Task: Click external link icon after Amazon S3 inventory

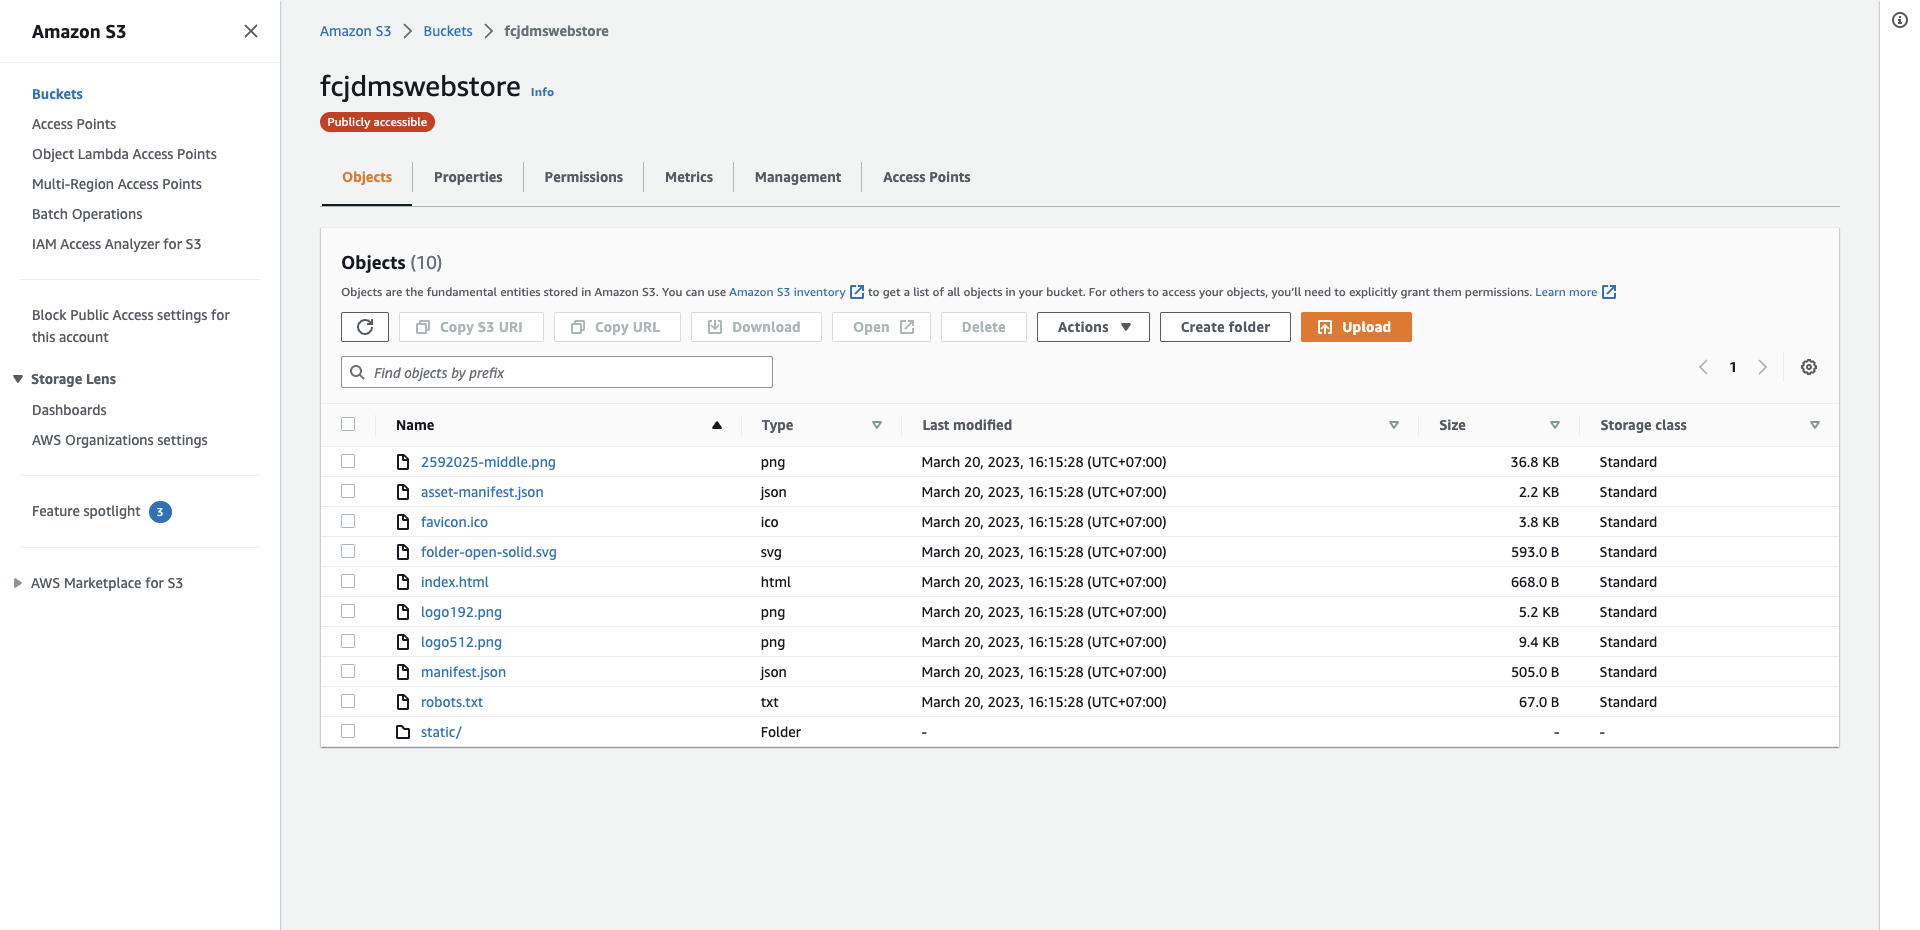Action: tap(857, 292)
